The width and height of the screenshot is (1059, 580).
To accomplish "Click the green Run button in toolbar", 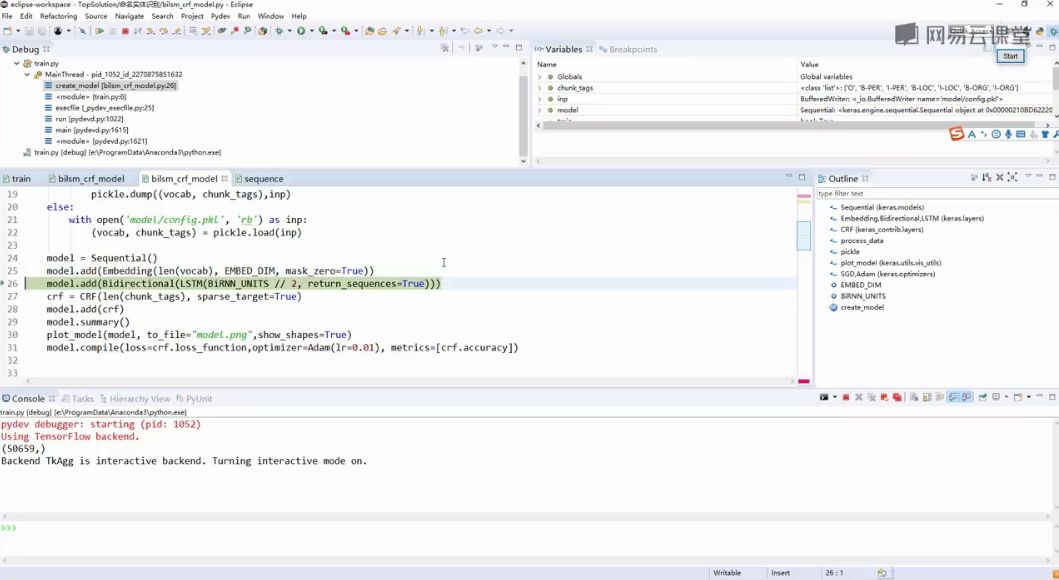I will (x=301, y=31).
